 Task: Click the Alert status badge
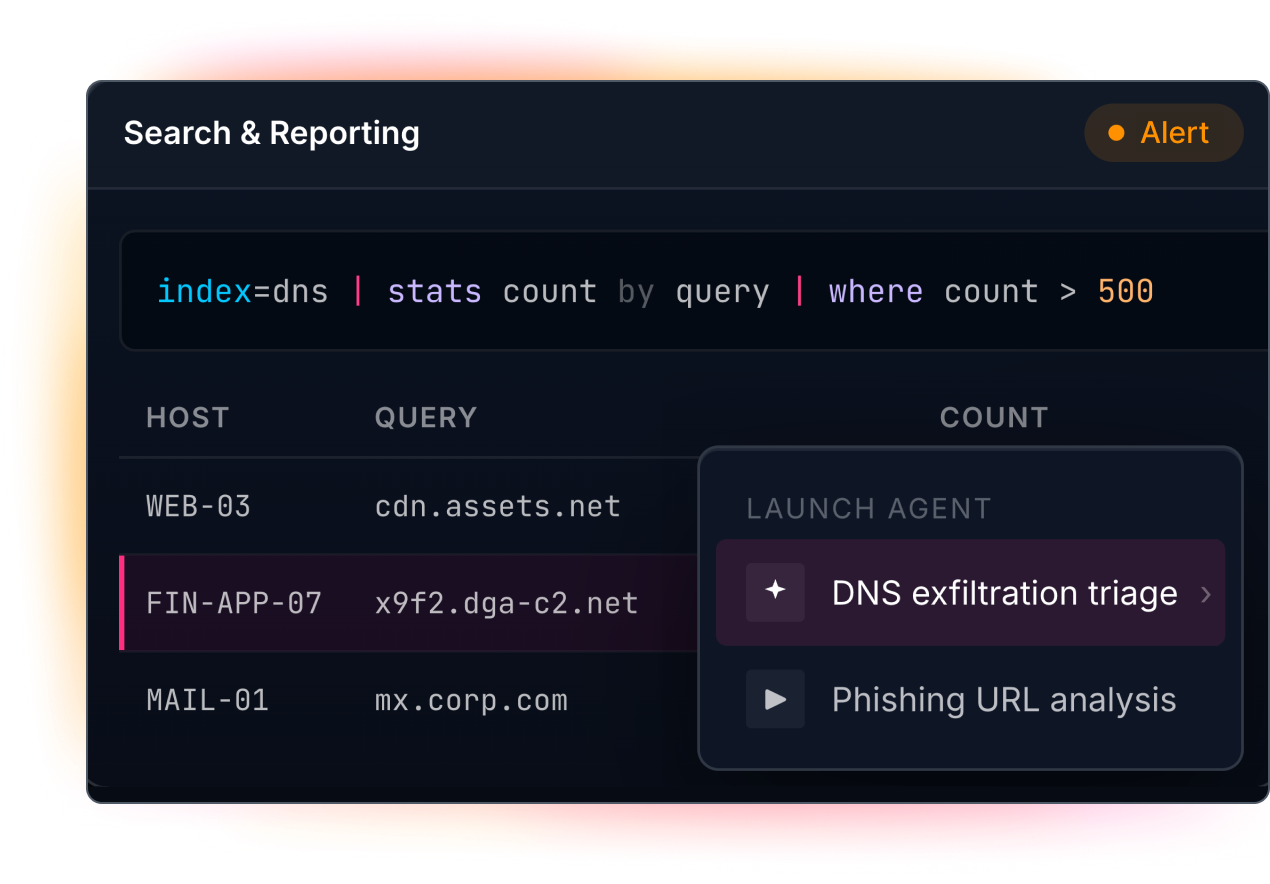(x=1163, y=133)
